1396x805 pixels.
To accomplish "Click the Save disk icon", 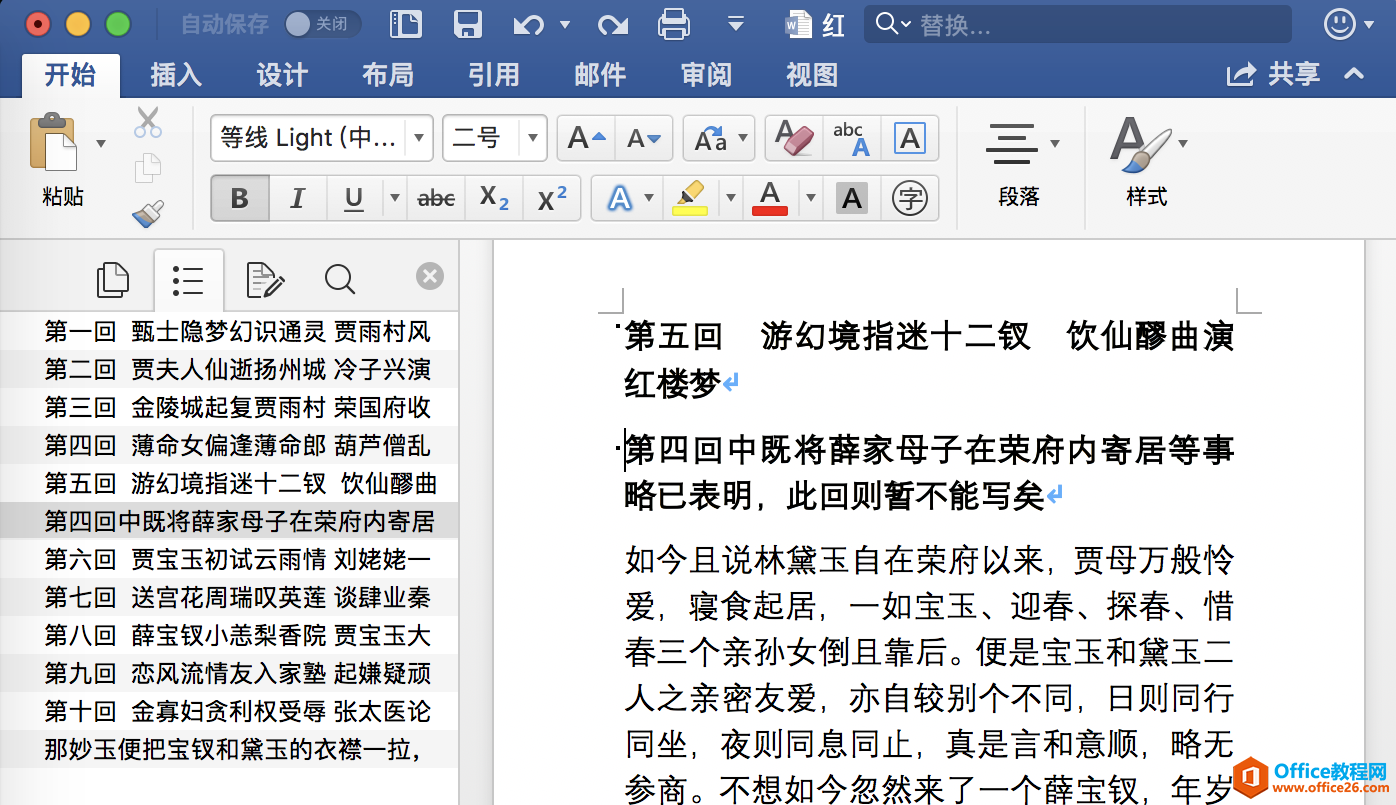I will coord(467,24).
